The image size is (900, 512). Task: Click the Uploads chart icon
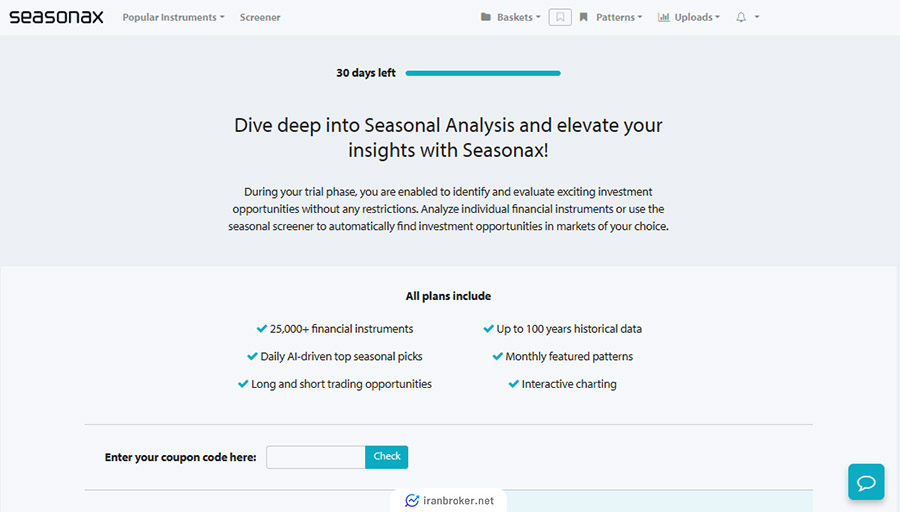point(664,17)
